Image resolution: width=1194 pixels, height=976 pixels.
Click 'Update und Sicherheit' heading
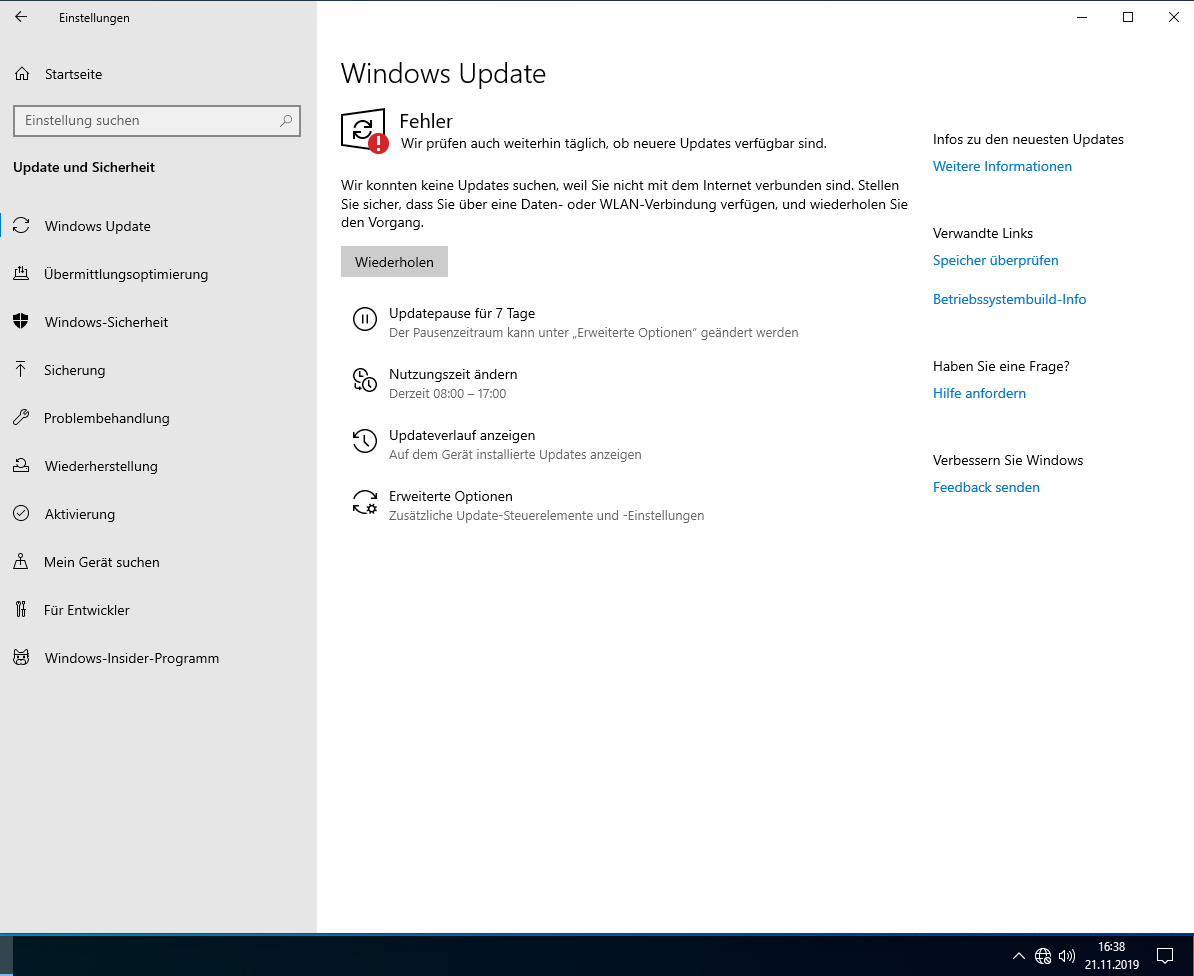click(x=84, y=167)
